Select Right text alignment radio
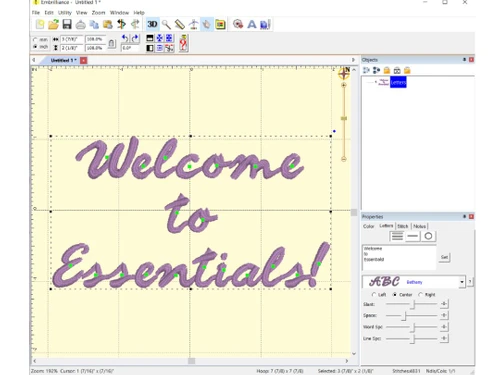 click(420, 295)
